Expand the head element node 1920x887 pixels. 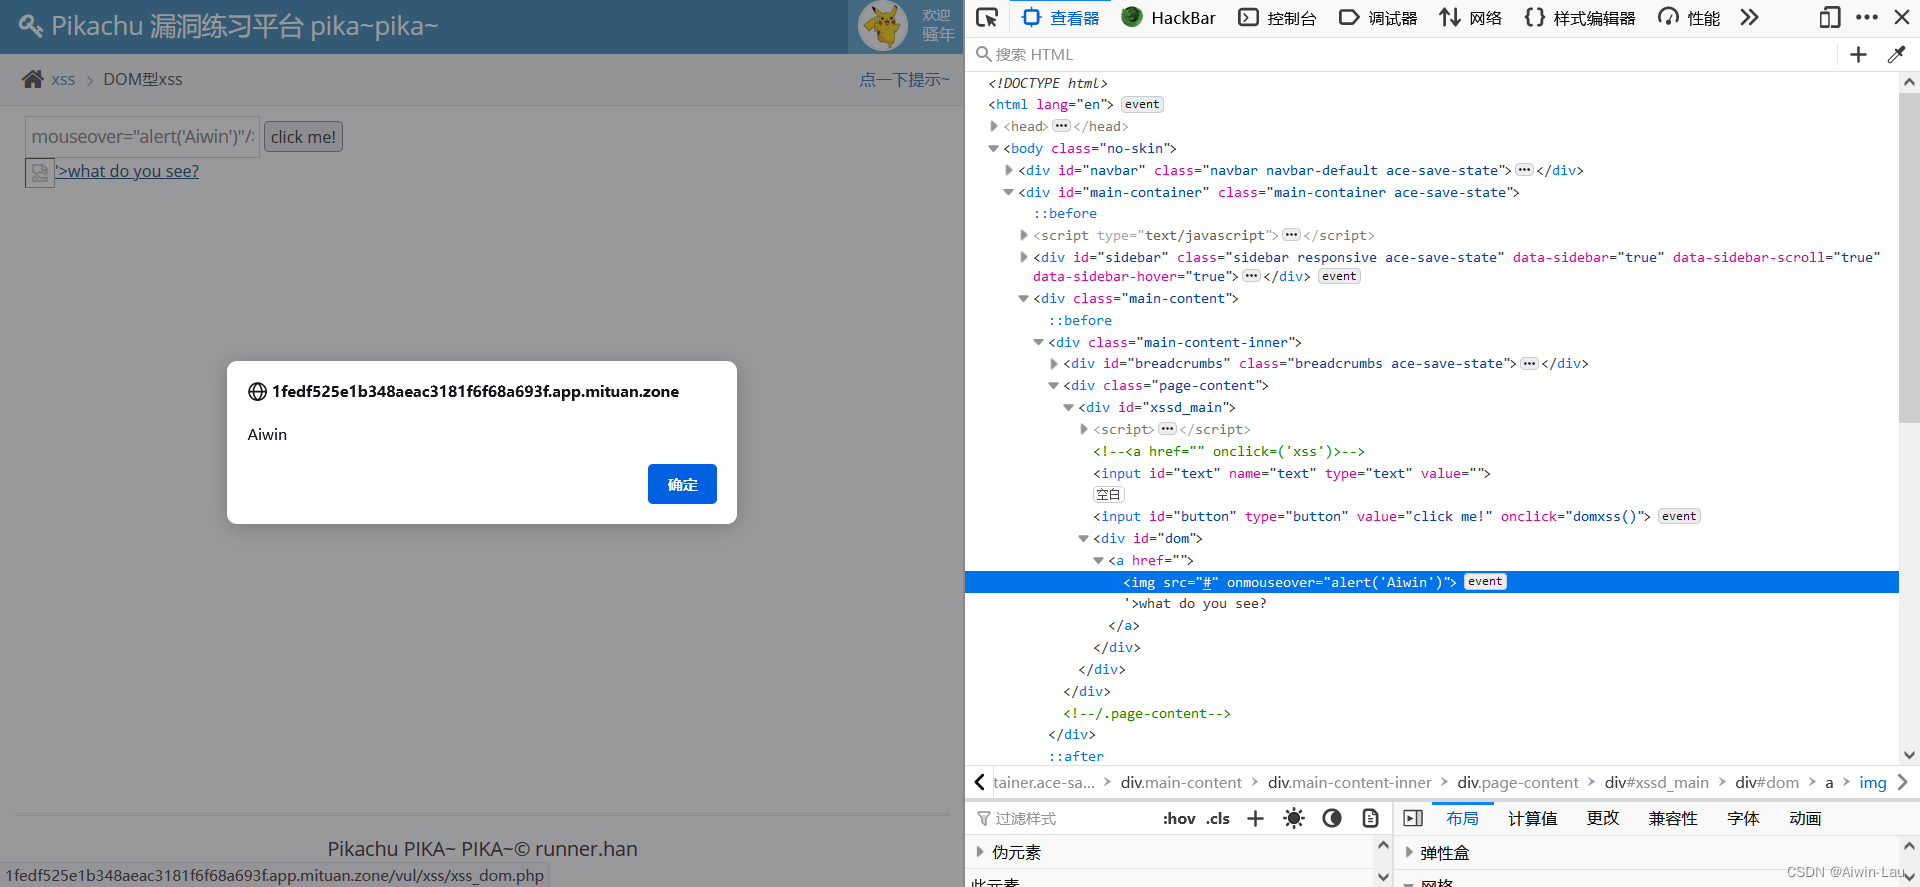[x=994, y=126]
